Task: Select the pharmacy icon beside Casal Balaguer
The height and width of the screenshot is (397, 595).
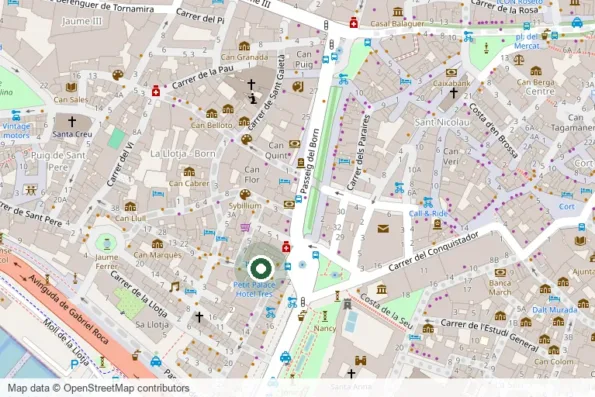Action: coord(354,22)
